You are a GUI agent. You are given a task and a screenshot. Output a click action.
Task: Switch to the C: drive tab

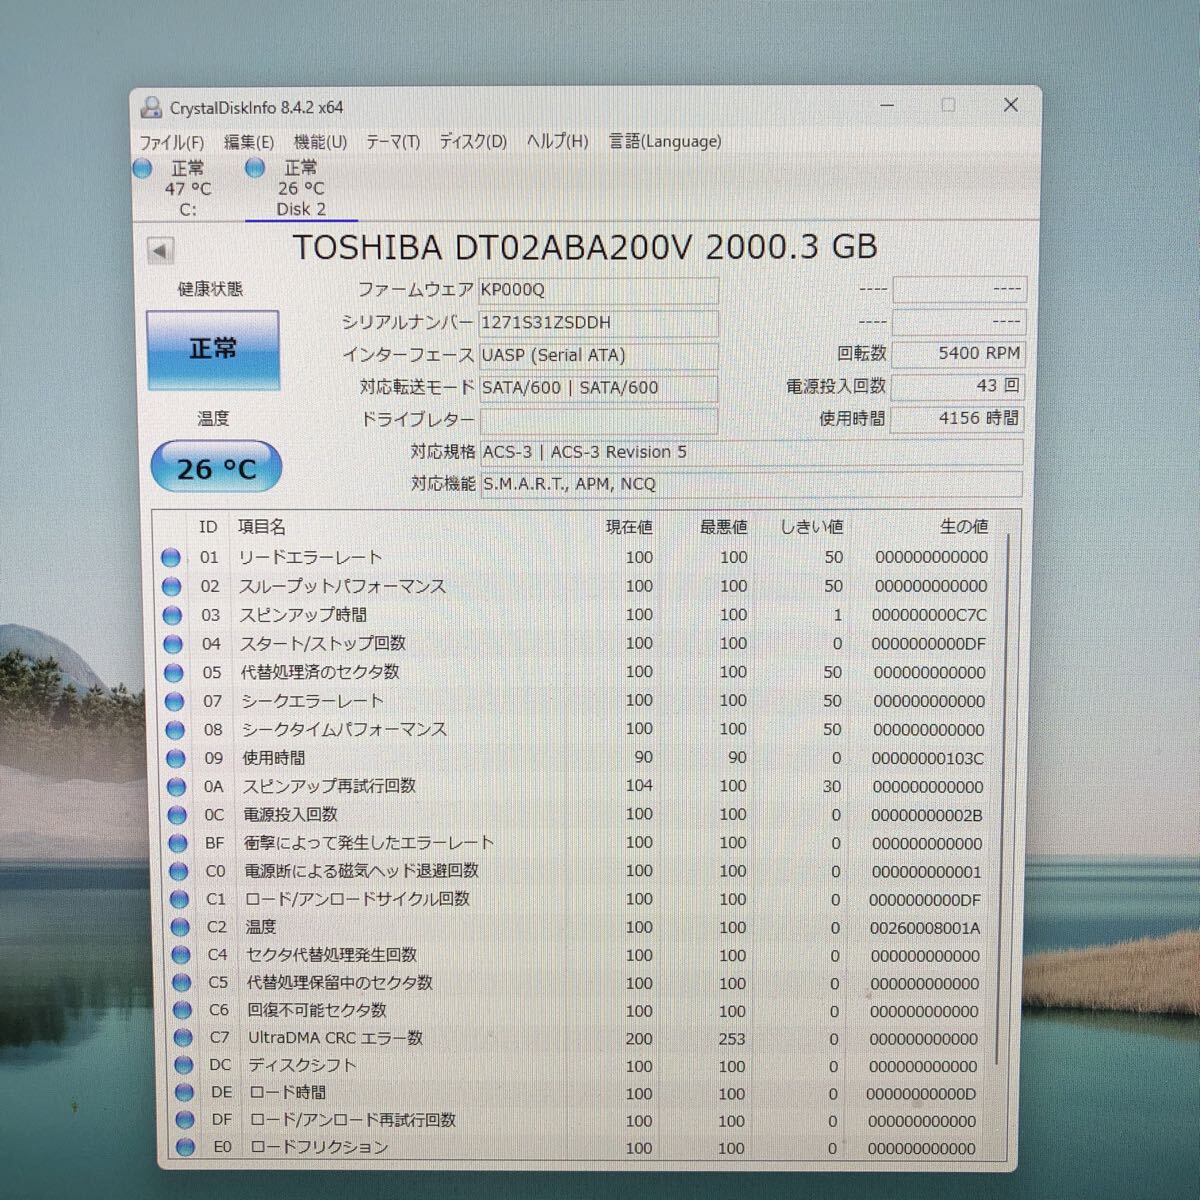click(188, 189)
